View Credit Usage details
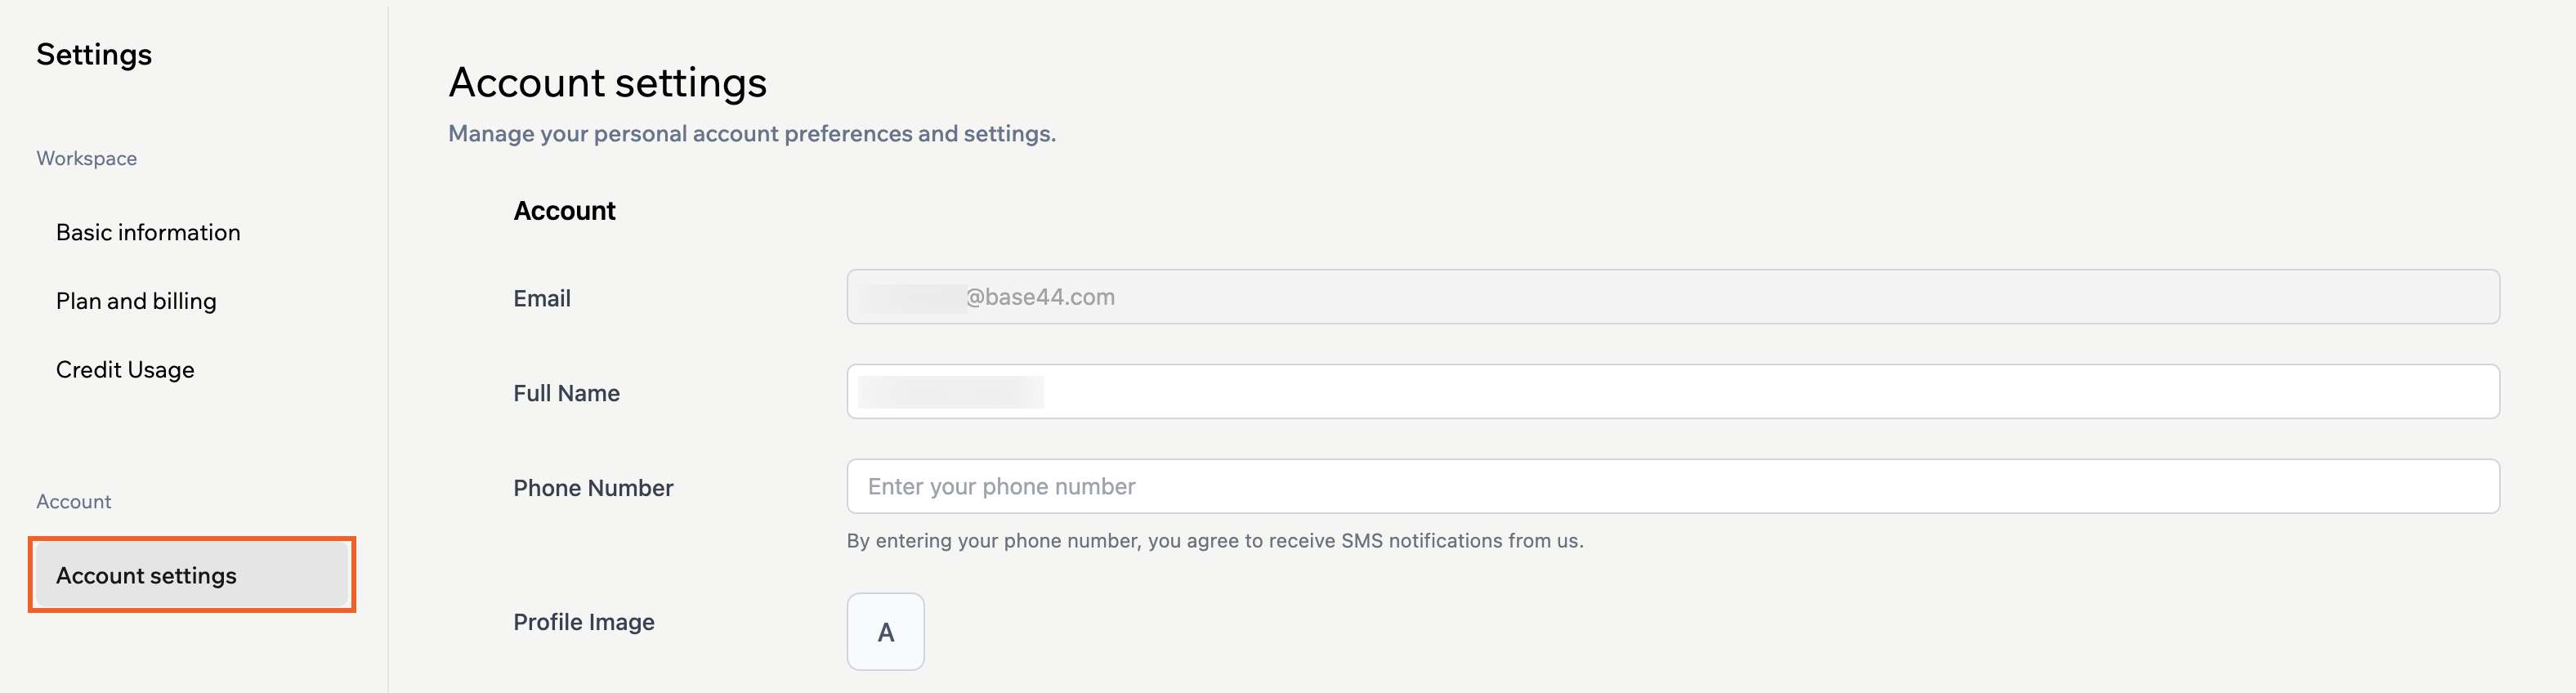Viewport: 2576px width, 693px height. 125,369
